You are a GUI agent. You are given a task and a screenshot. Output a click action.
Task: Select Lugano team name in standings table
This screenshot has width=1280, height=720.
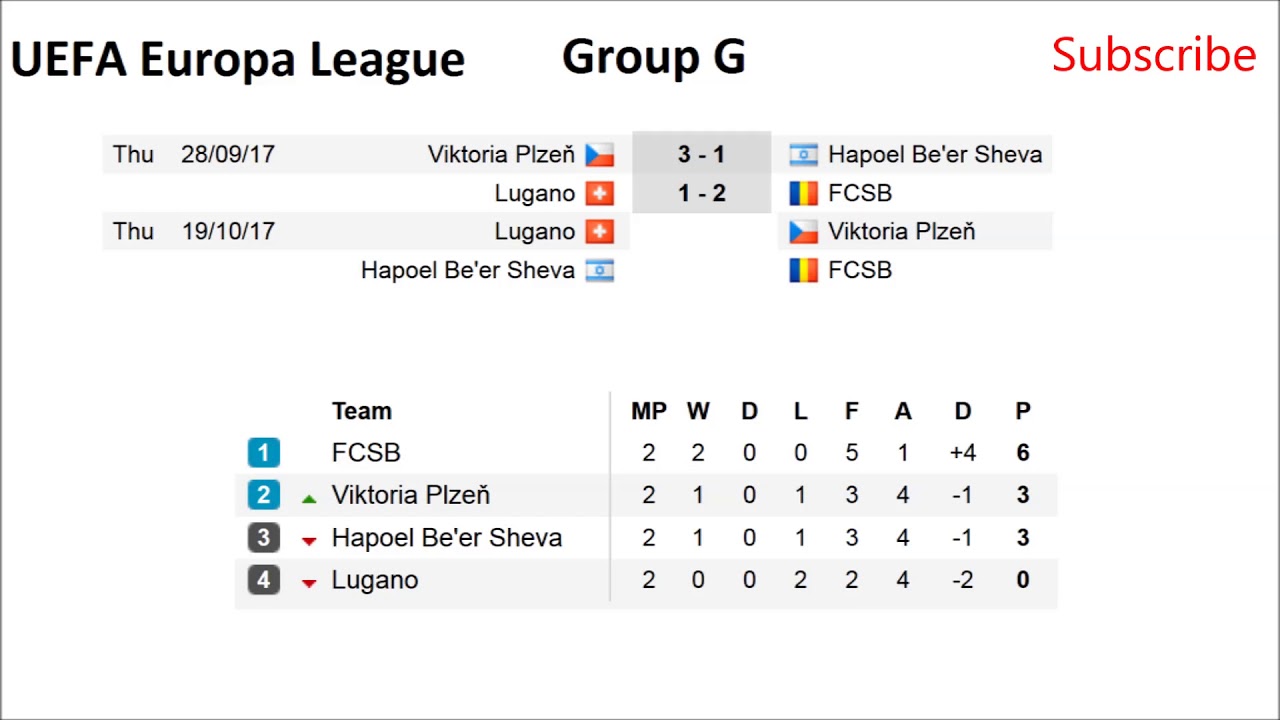[375, 580]
